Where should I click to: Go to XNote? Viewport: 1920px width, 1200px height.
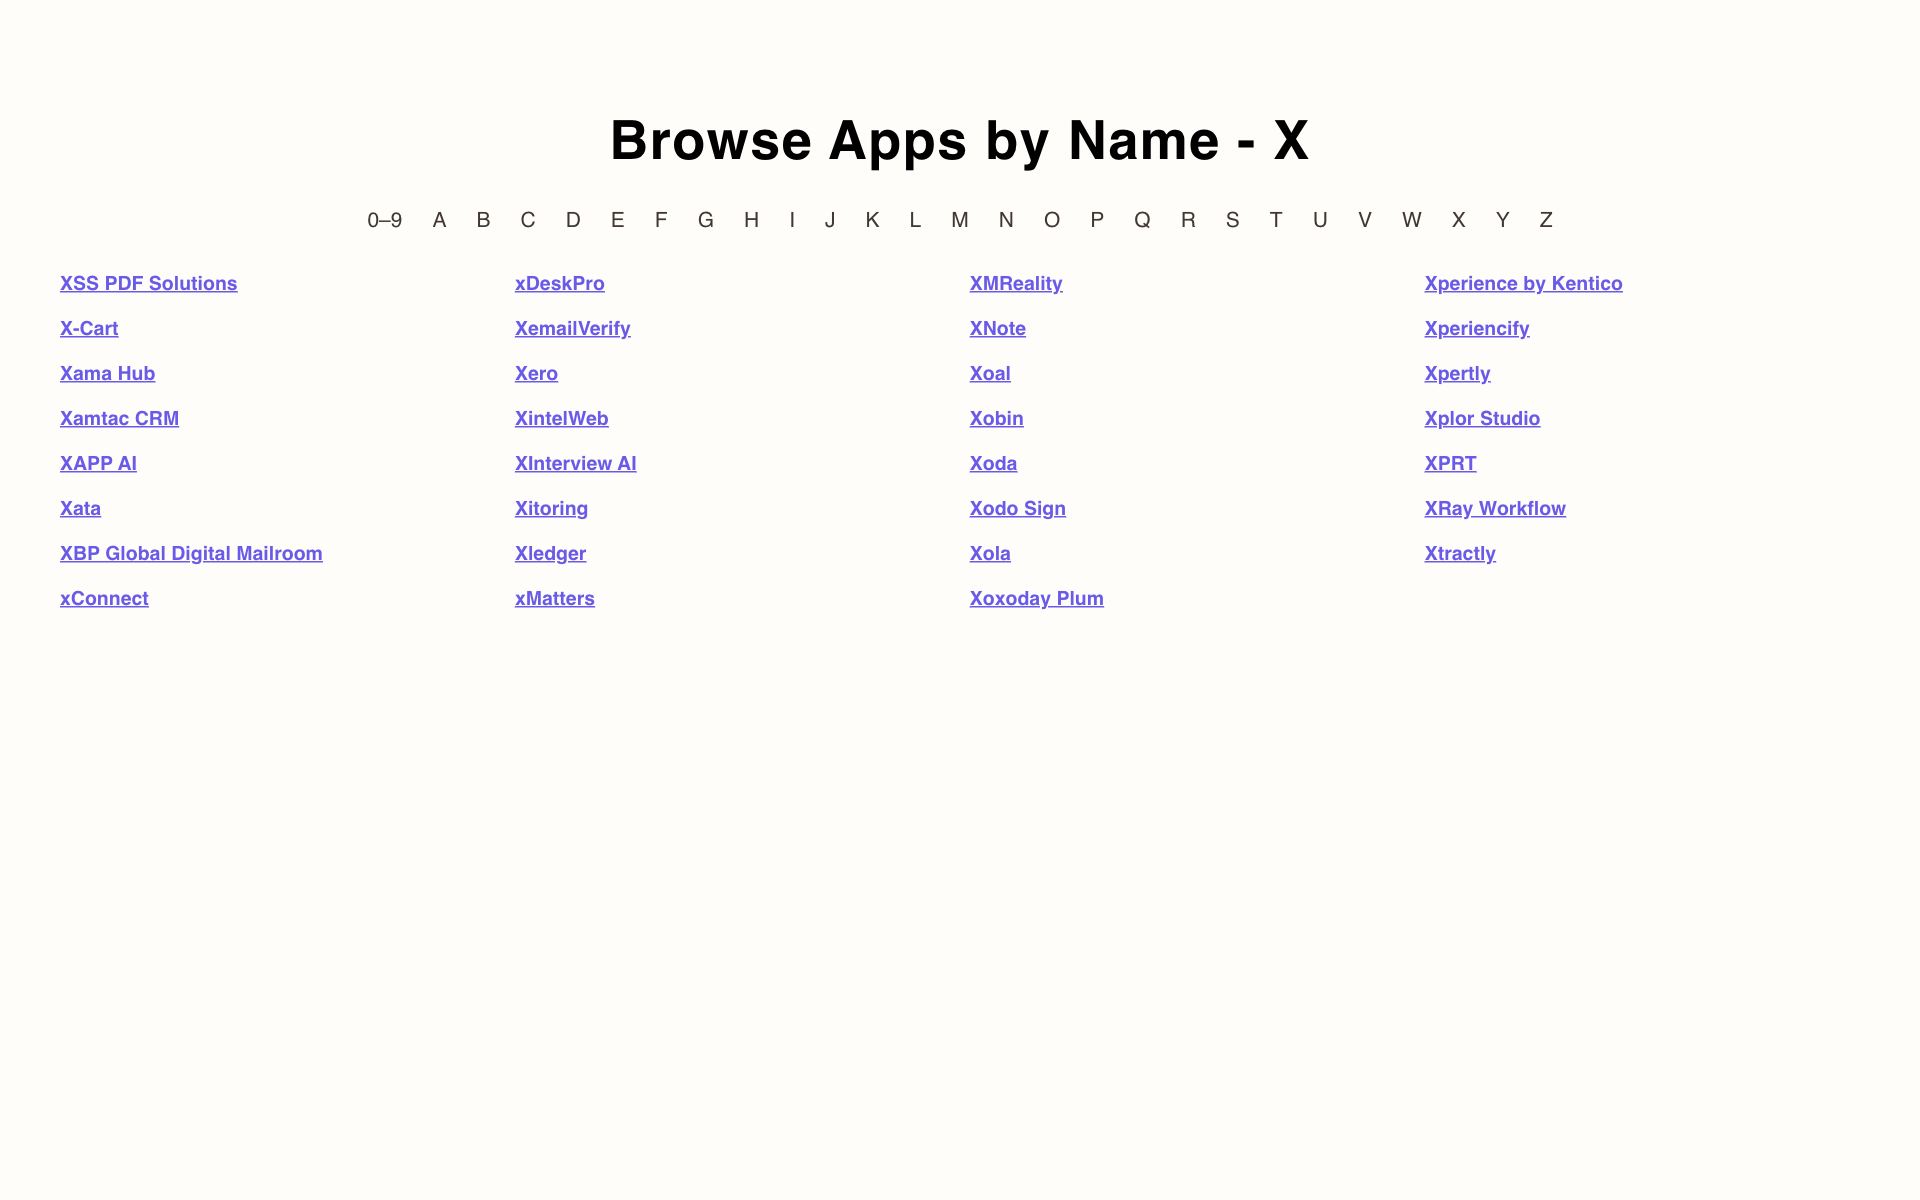coord(997,328)
